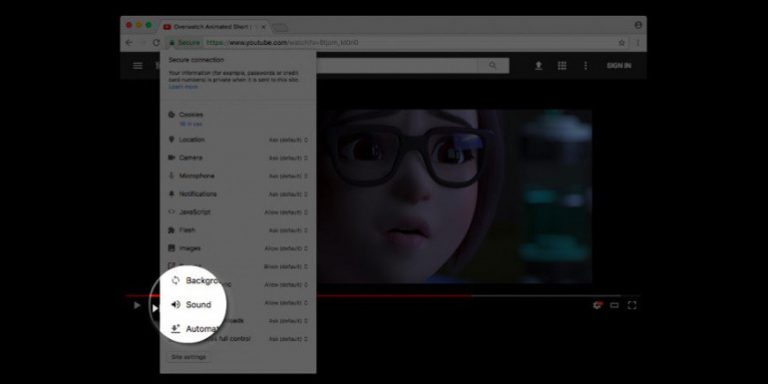
Task: Open the MIDI full control dropdown
Action: (288, 339)
